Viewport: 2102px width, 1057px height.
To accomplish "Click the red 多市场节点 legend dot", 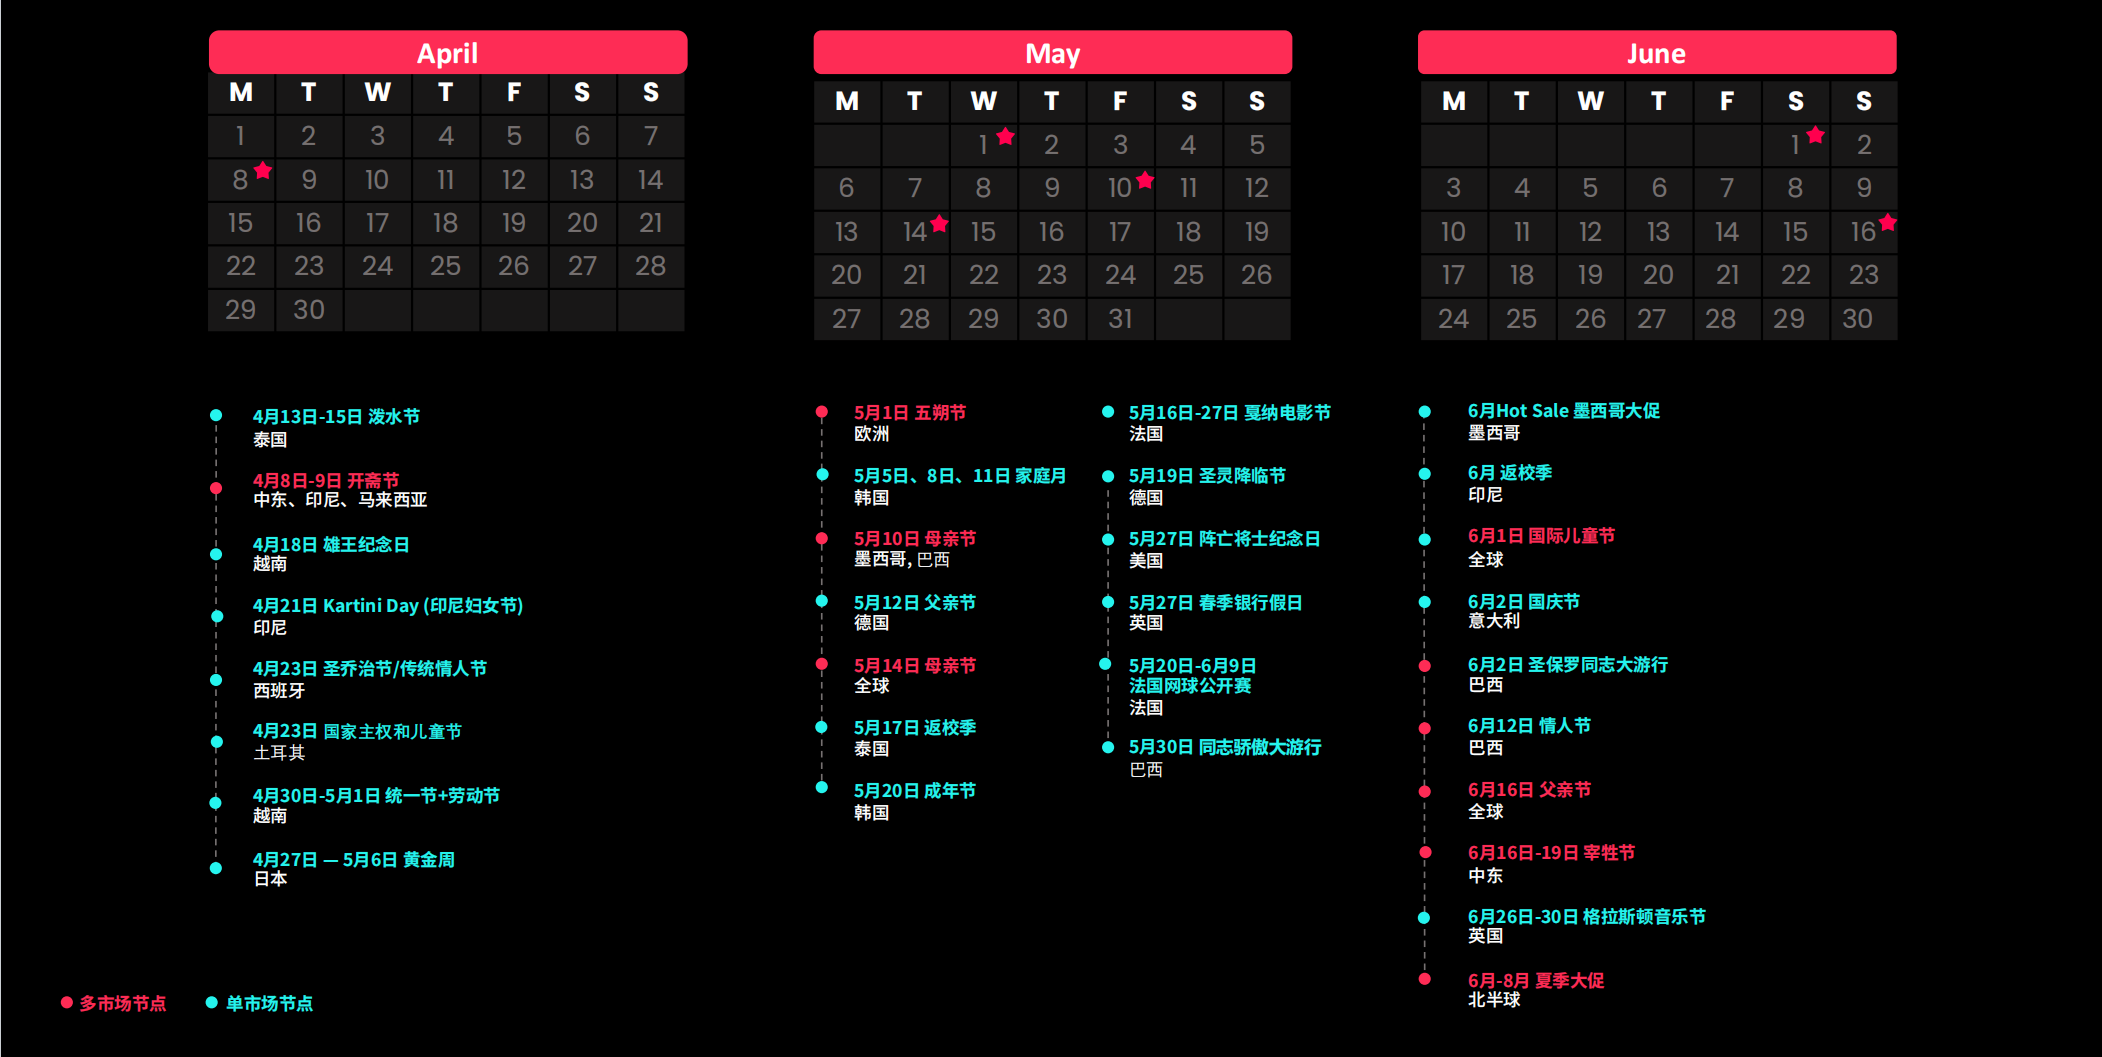I will click(67, 1003).
